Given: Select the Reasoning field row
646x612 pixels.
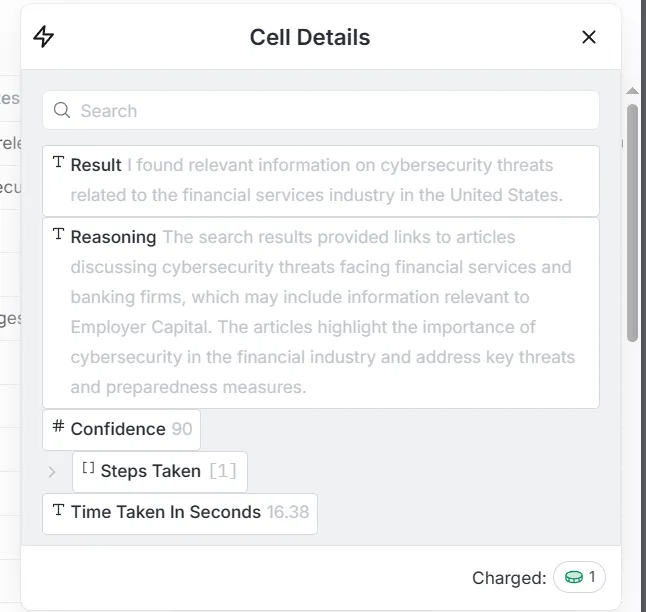Looking at the screenshot, I should tap(321, 313).
